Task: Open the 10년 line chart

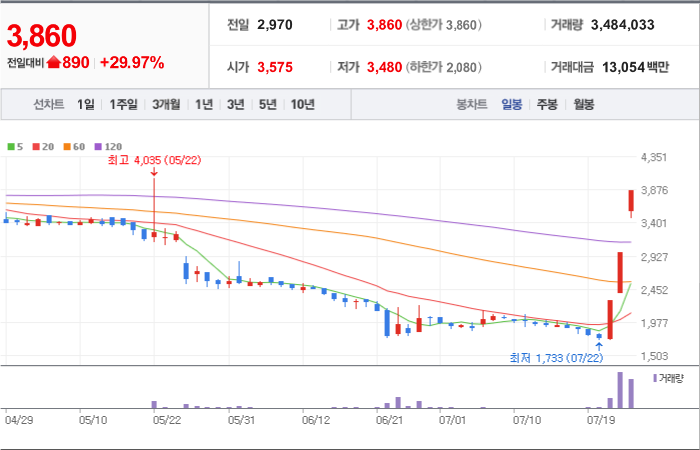Action: (x=303, y=104)
